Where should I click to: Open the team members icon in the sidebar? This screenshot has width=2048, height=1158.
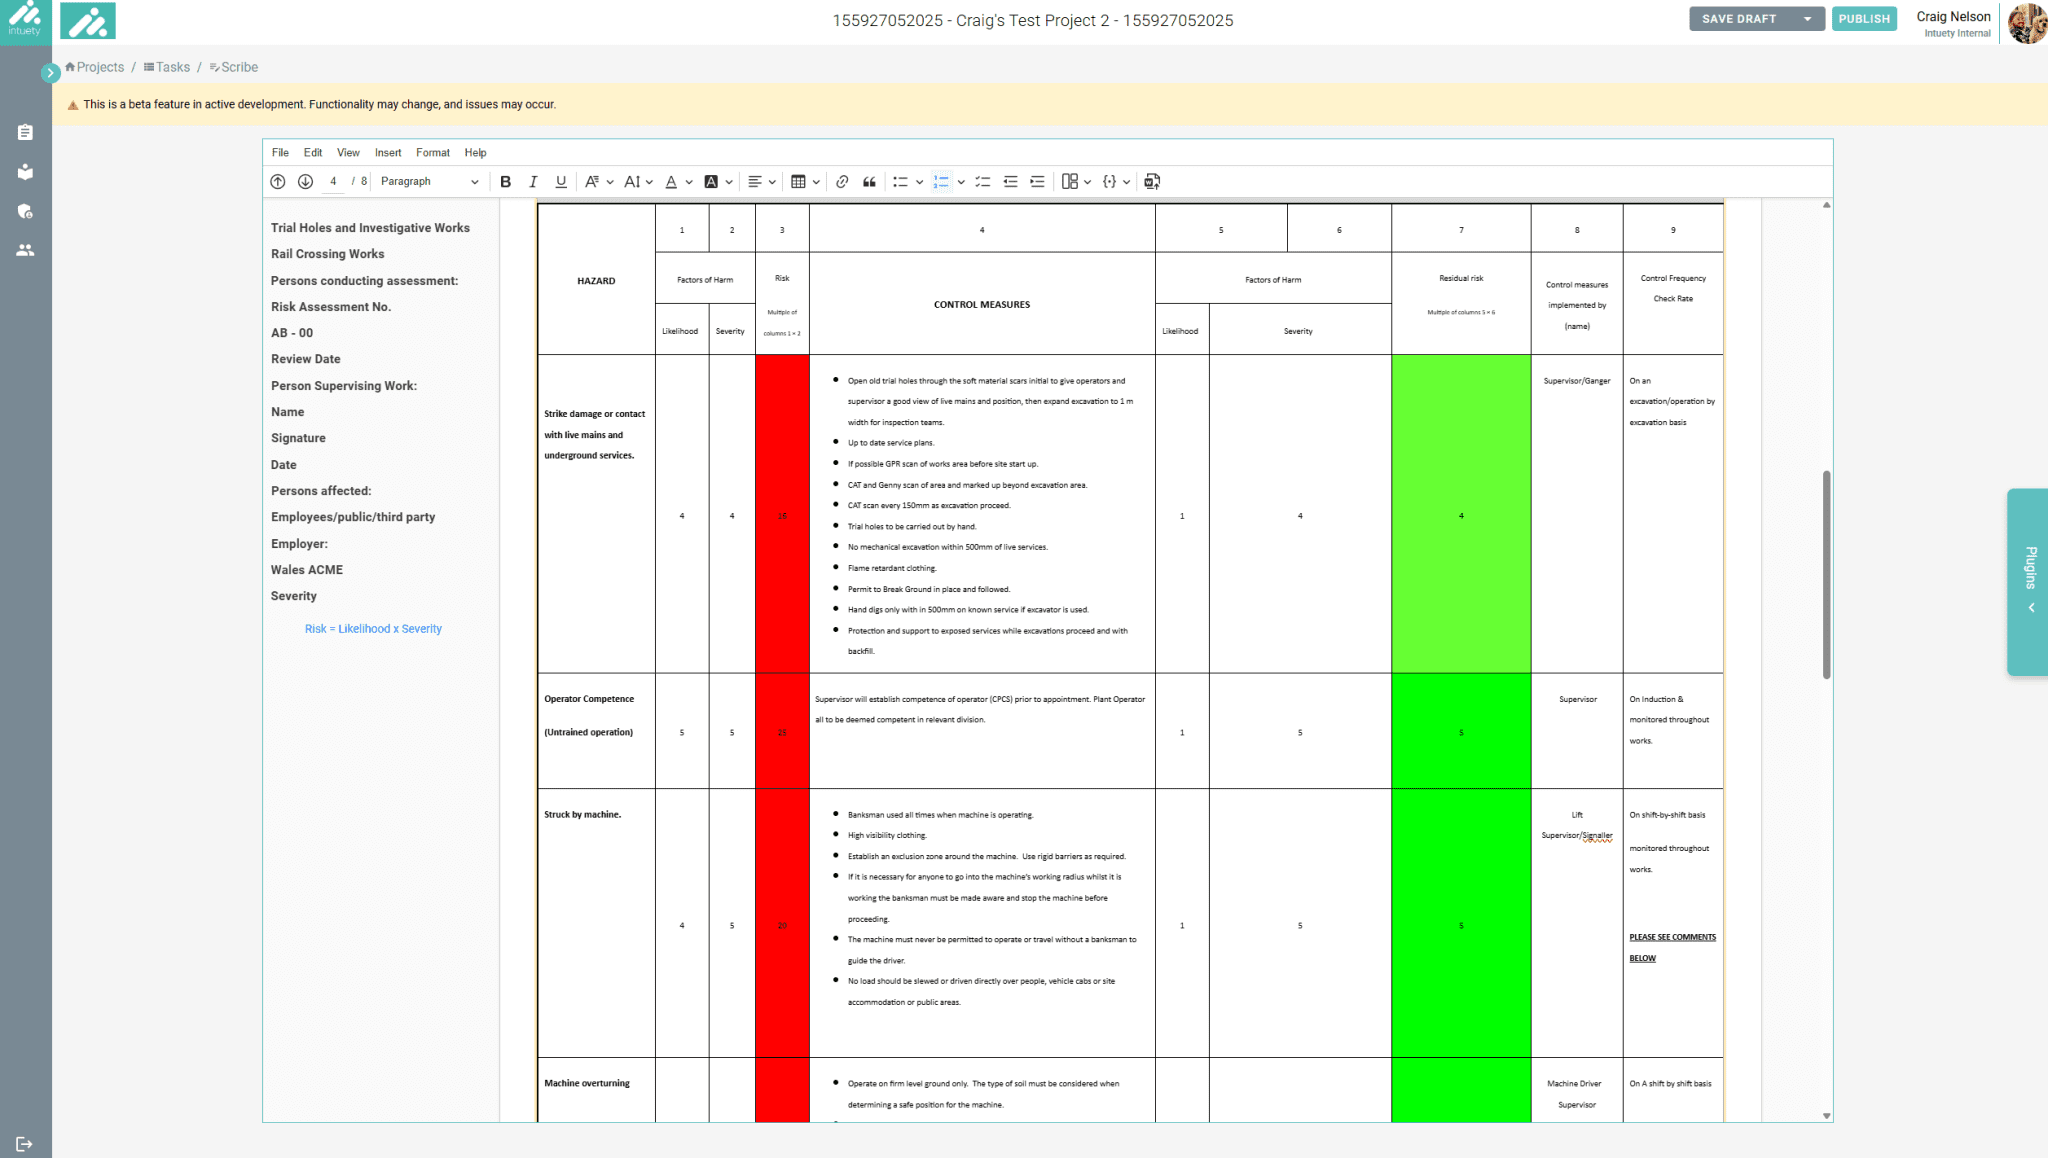click(25, 250)
